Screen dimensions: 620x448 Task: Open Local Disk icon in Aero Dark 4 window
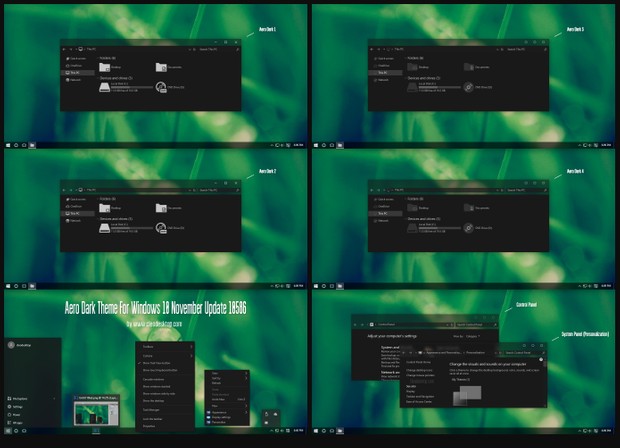[412, 228]
